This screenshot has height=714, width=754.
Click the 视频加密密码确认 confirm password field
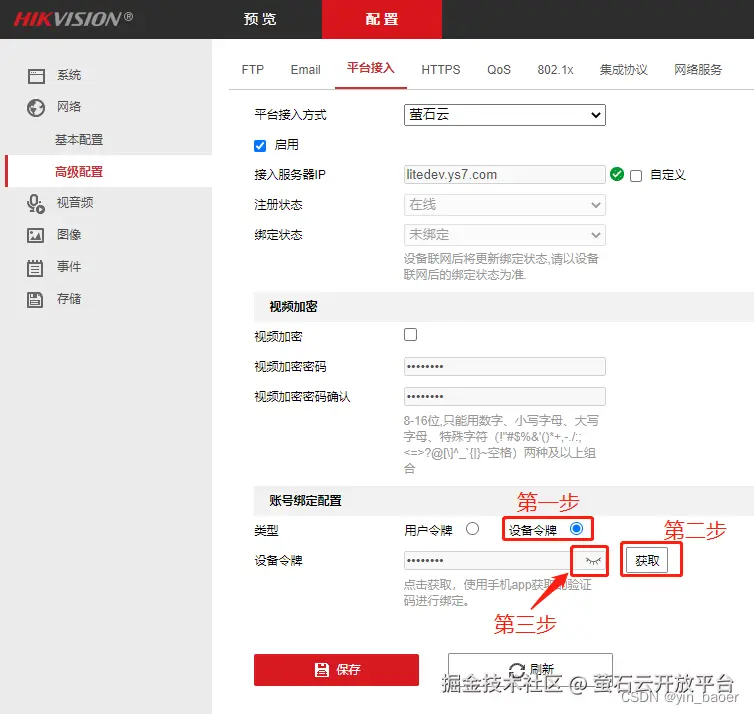(x=504, y=396)
